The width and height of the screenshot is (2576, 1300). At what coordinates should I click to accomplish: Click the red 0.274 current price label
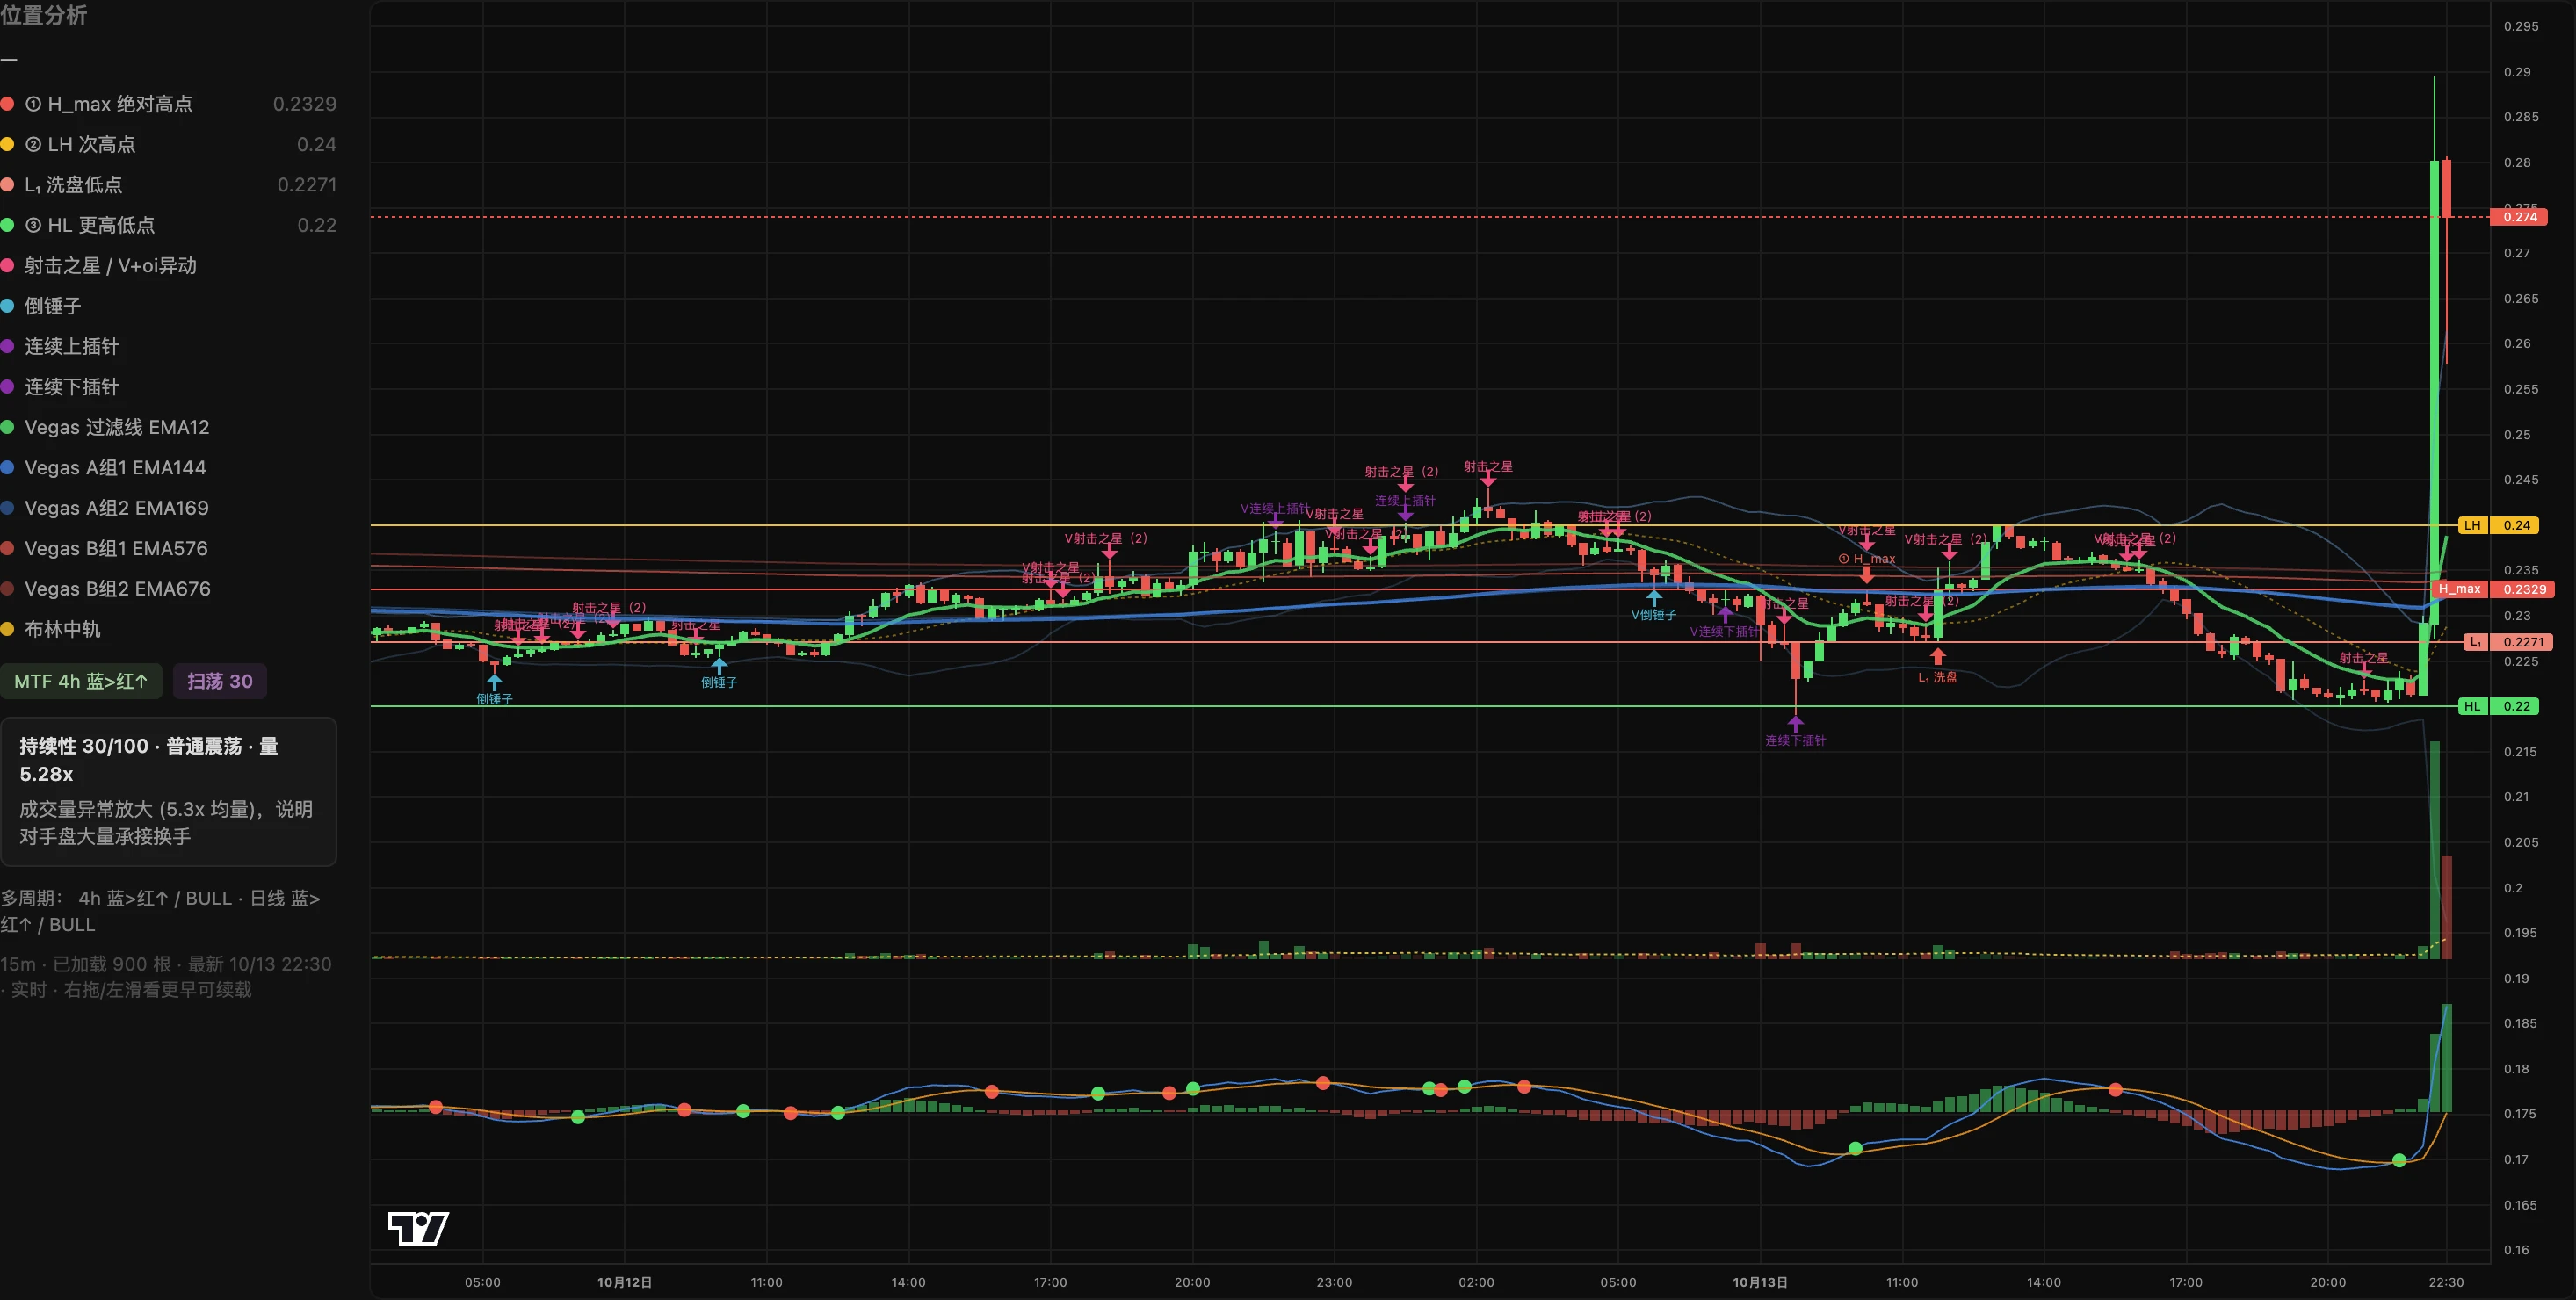(x=2519, y=217)
